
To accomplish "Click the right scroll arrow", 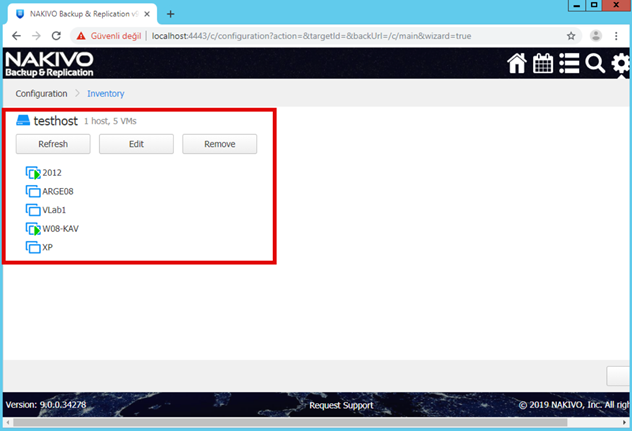I will click(x=625, y=423).
